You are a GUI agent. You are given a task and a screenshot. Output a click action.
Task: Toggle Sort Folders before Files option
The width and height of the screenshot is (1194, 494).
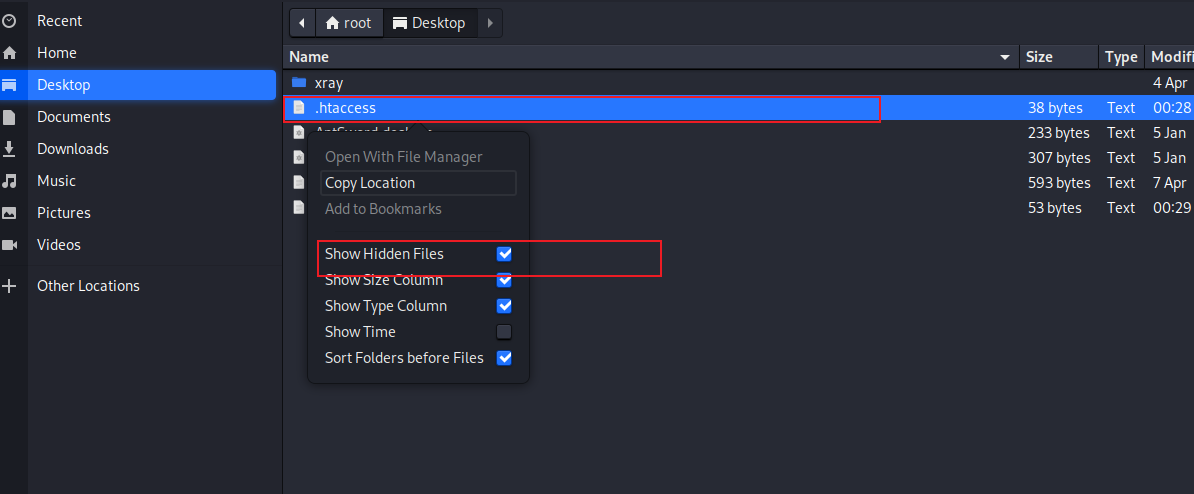pyautogui.click(x=504, y=358)
